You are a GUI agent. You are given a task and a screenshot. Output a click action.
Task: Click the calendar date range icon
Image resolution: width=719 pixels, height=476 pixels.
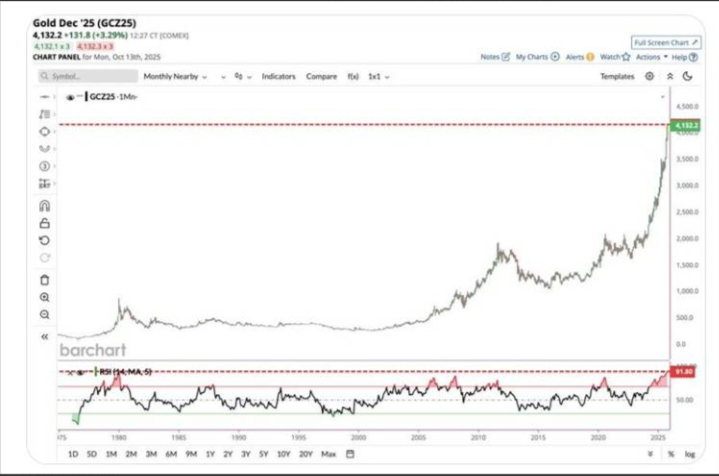(347, 454)
